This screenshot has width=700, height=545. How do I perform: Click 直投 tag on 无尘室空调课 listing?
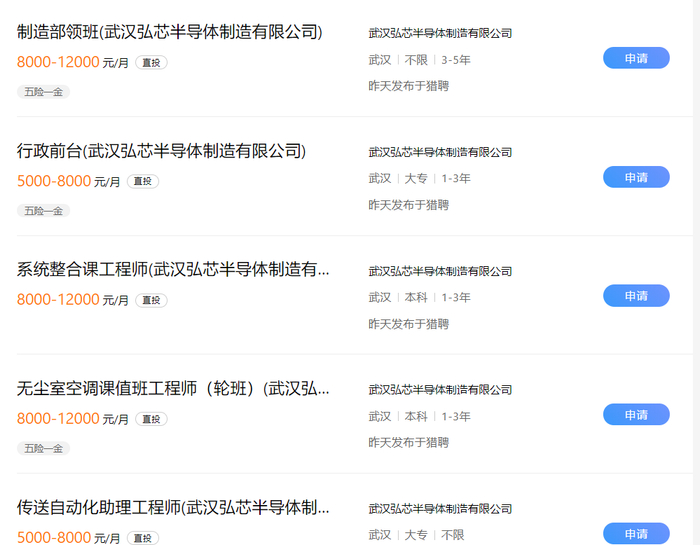tap(151, 419)
